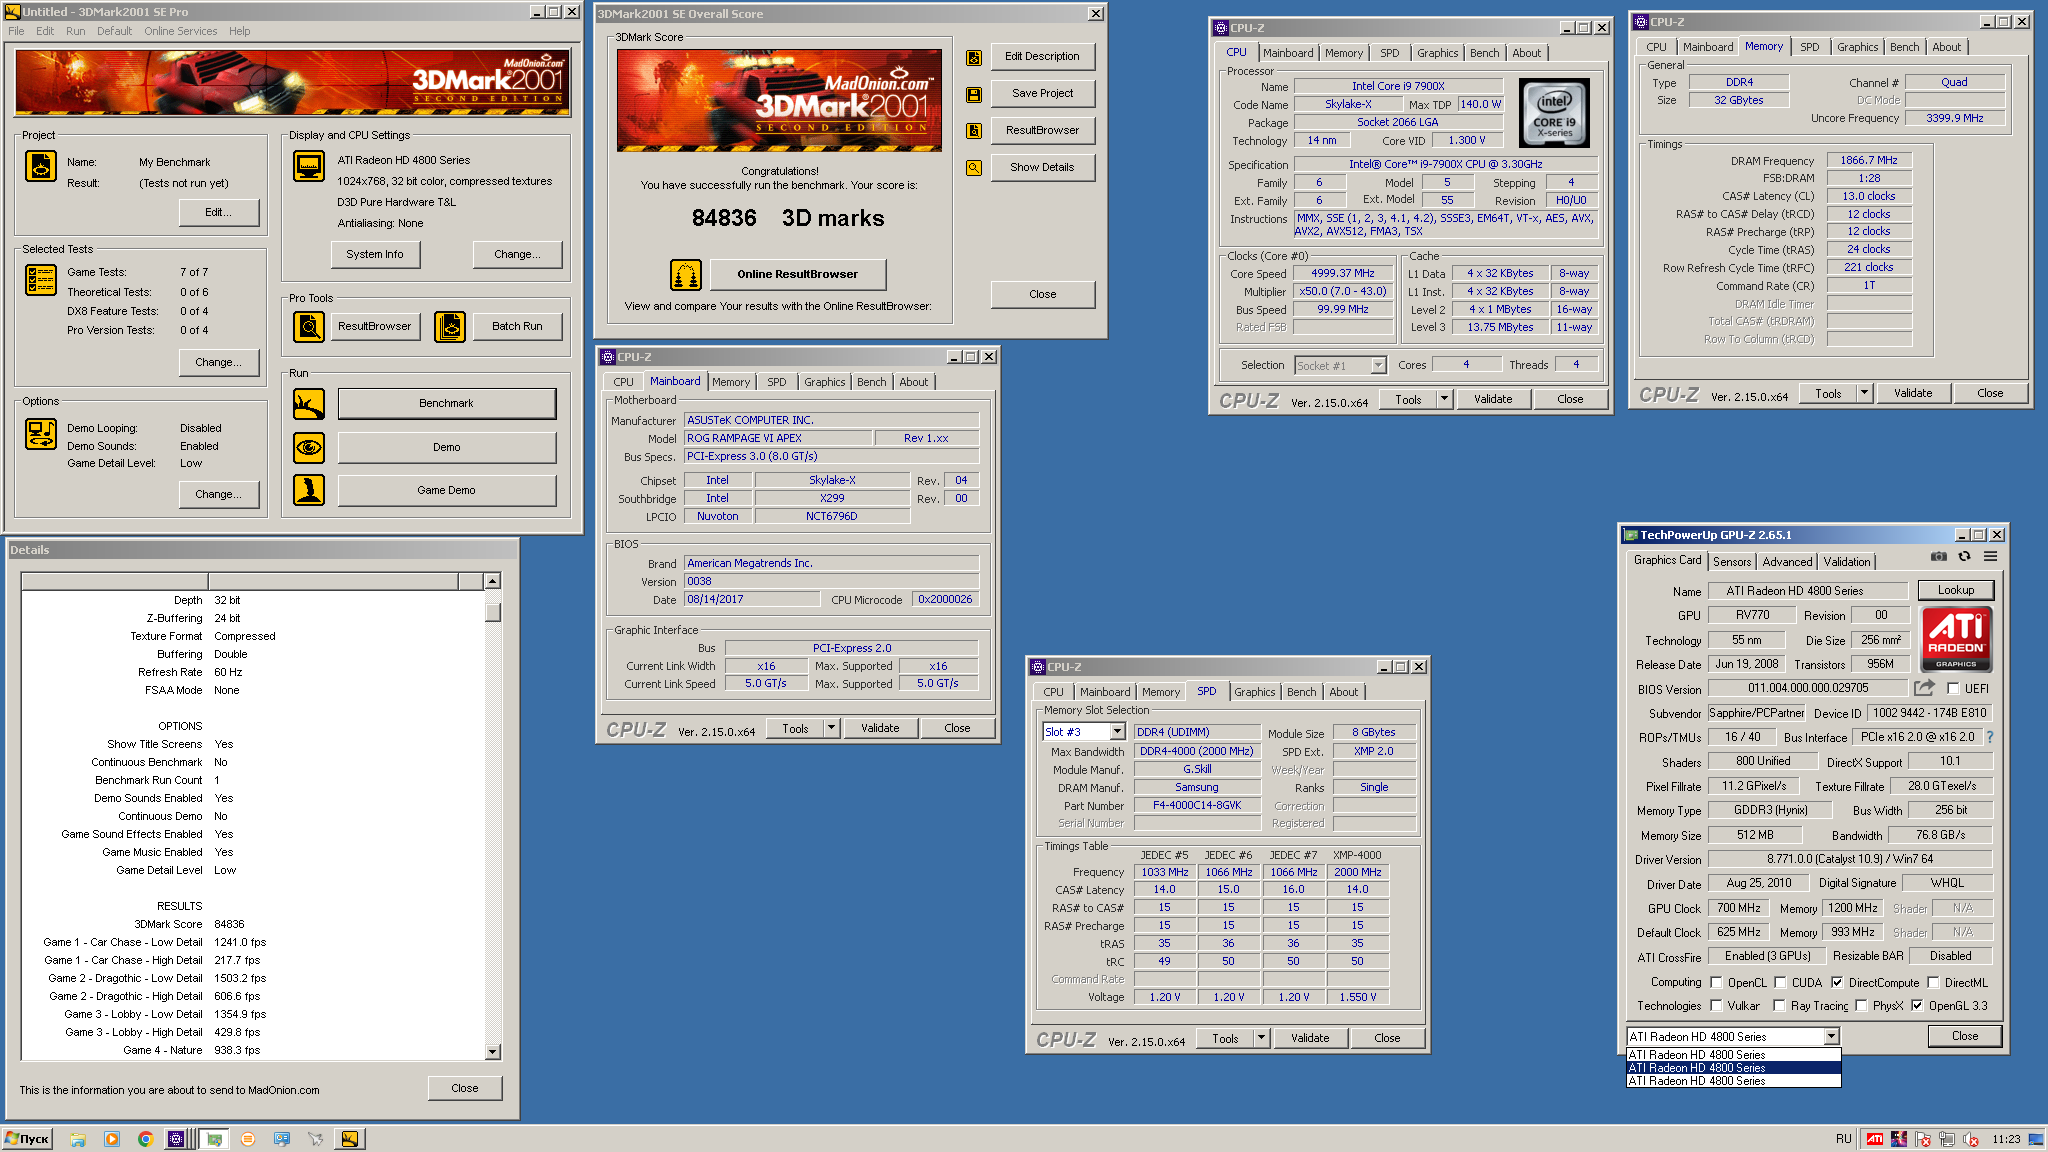Click the Bus Interface question mark in GPU-Z
Screen dimensions: 2048x1152
[1989, 737]
